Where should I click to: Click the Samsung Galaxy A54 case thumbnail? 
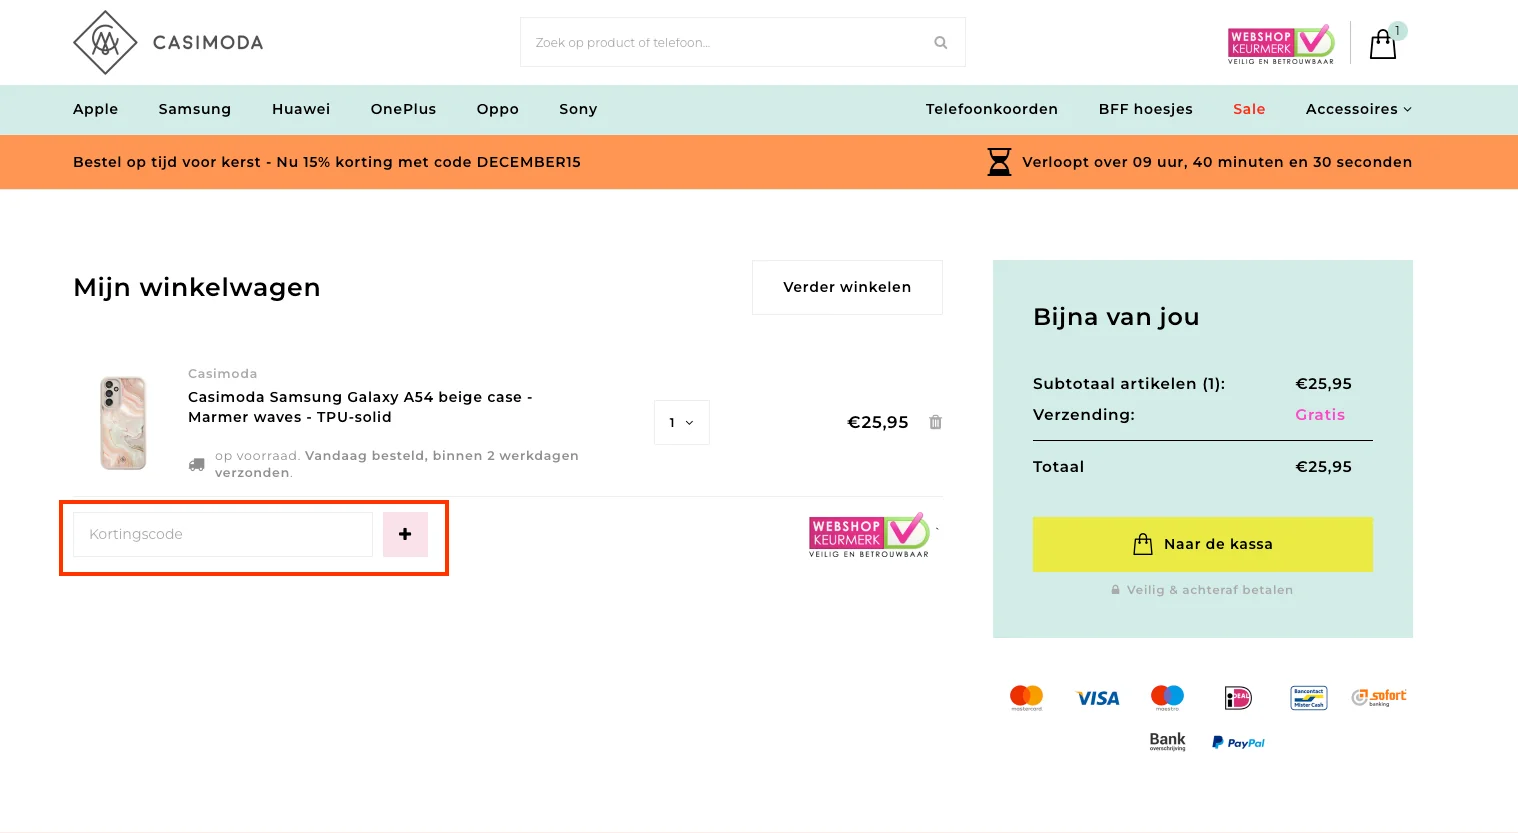(122, 421)
